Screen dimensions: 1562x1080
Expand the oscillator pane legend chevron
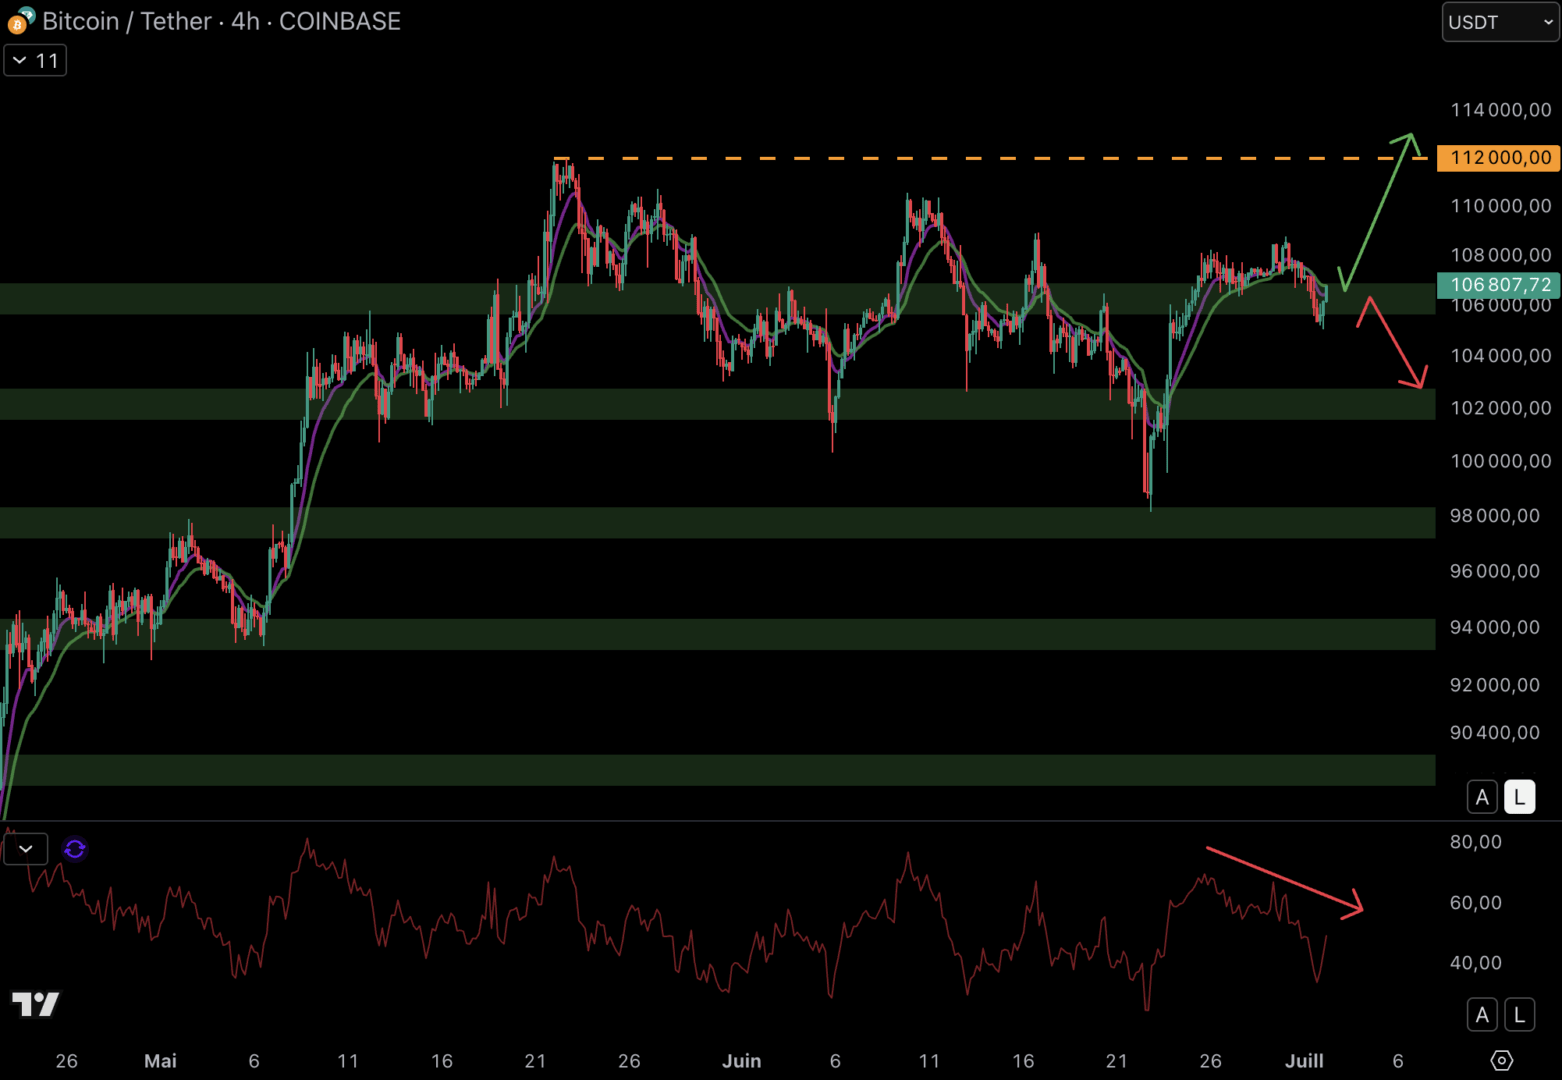26,849
